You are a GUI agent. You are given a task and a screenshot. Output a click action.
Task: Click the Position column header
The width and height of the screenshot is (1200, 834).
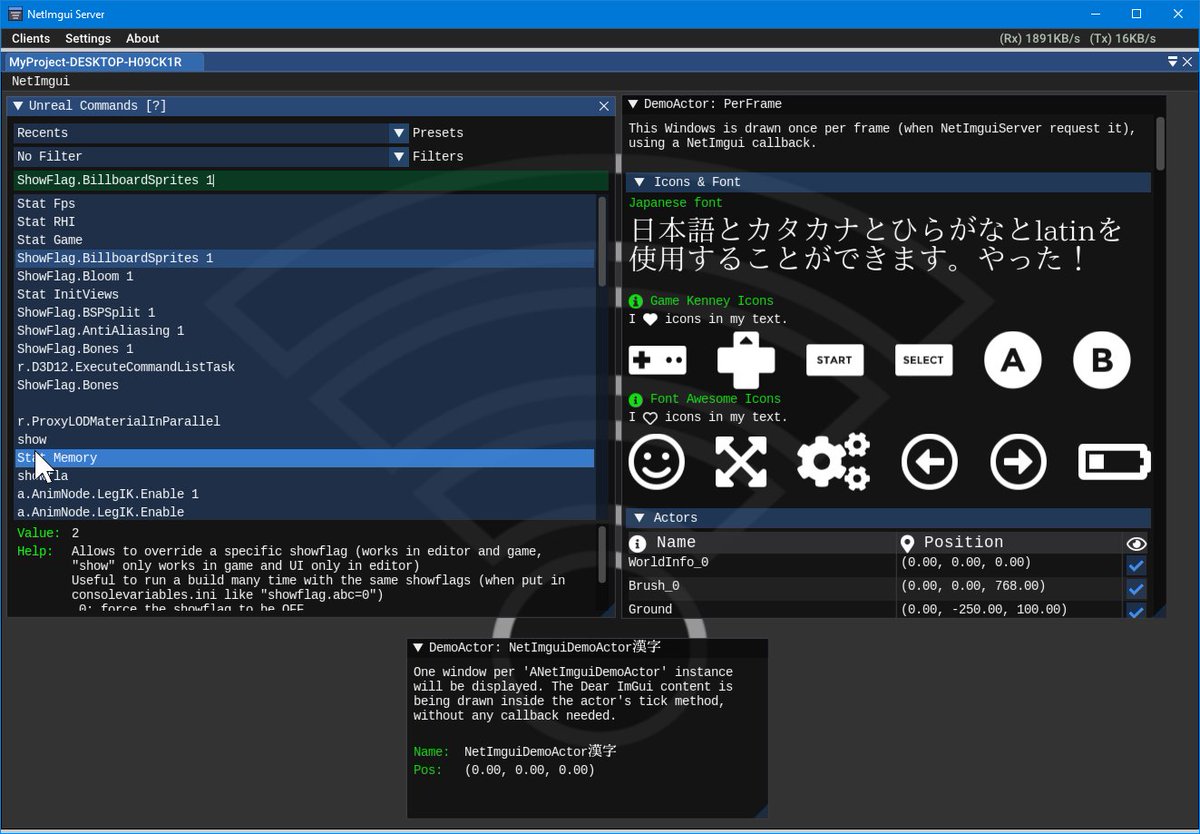1010,543
